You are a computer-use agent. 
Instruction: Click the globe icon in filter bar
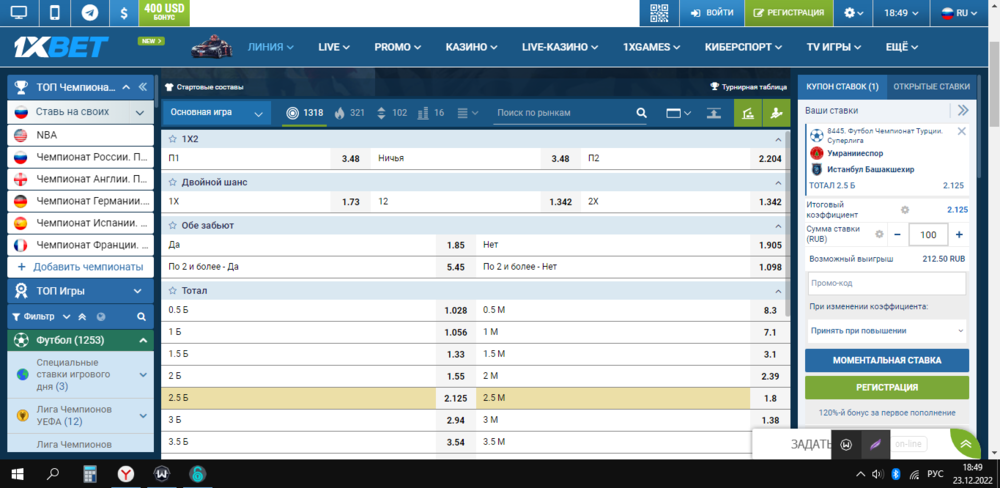click(x=100, y=316)
